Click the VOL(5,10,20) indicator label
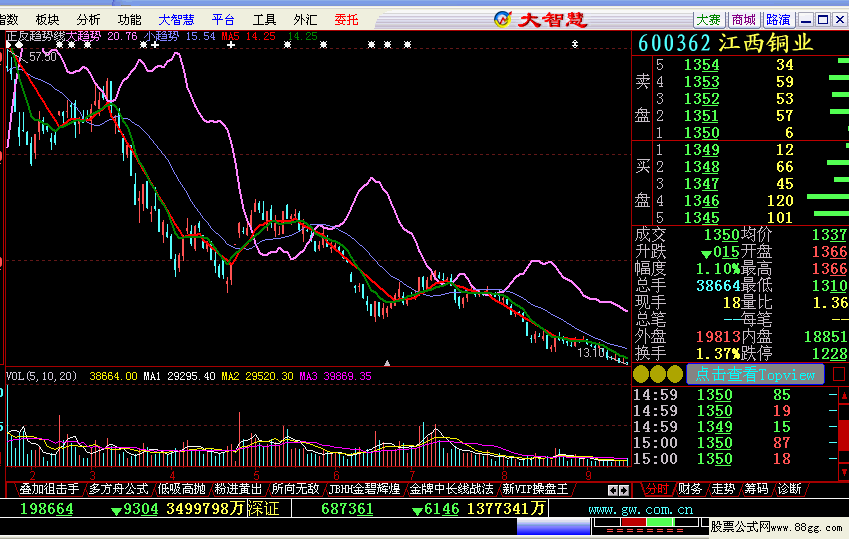Image resolution: width=849 pixels, height=539 pixels. (41, 376)
